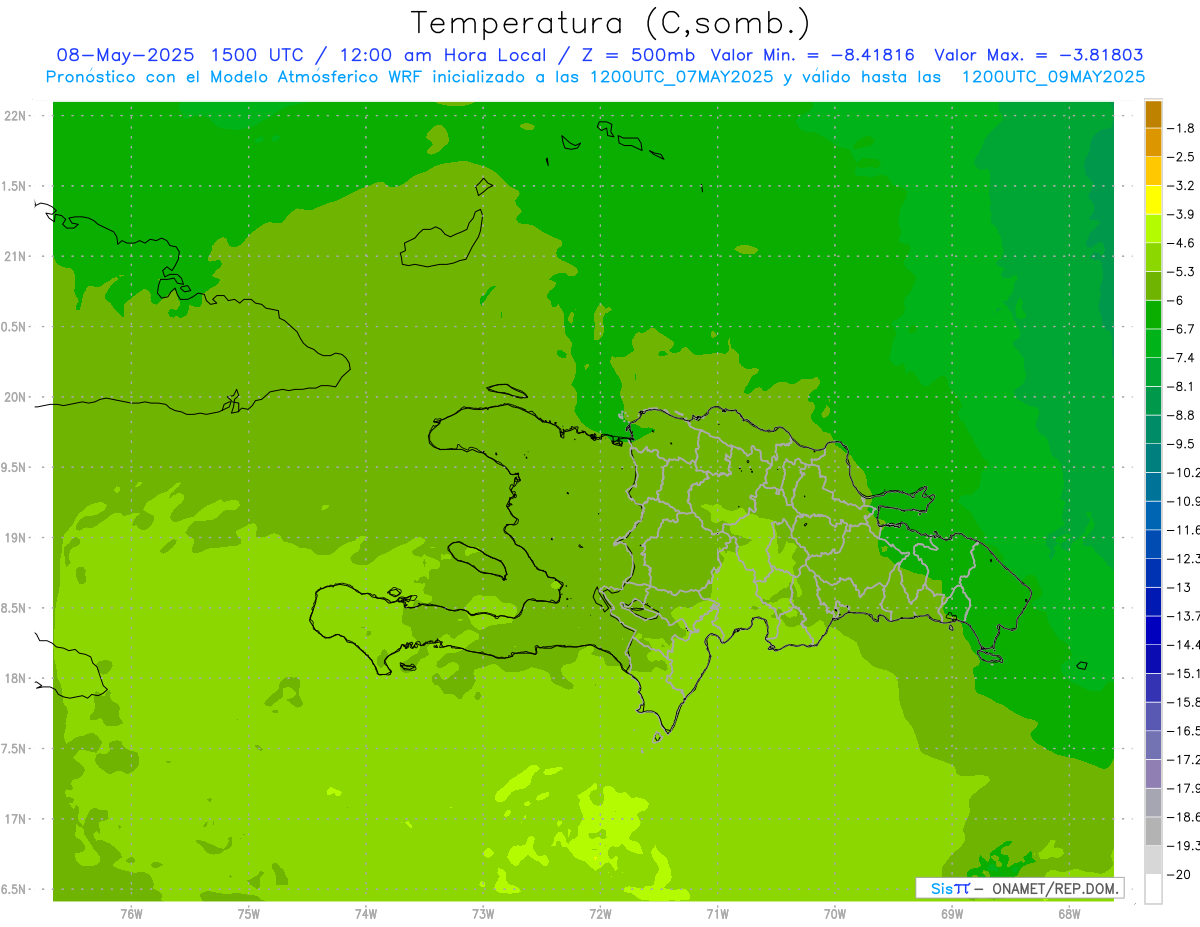Click the "ONAMET/REP.DOM." credit label

point(1055,888)
